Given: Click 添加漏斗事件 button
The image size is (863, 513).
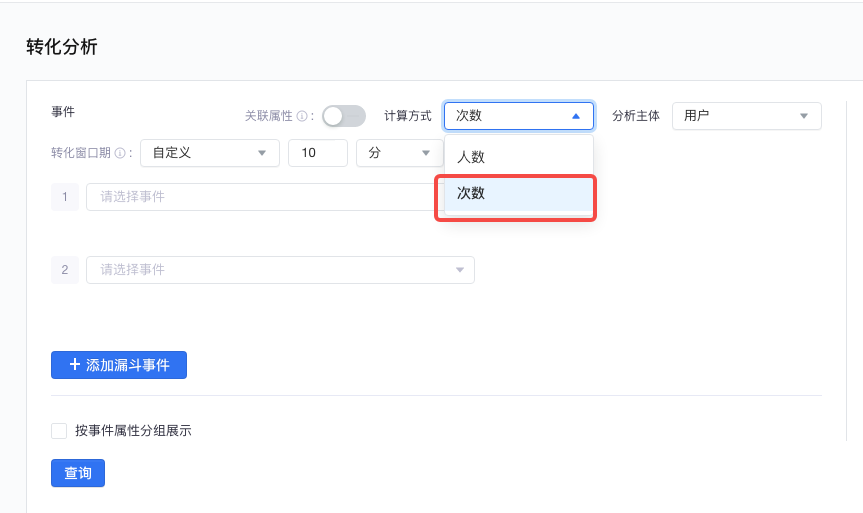Looking at the screenshot, I should [119, 365].
